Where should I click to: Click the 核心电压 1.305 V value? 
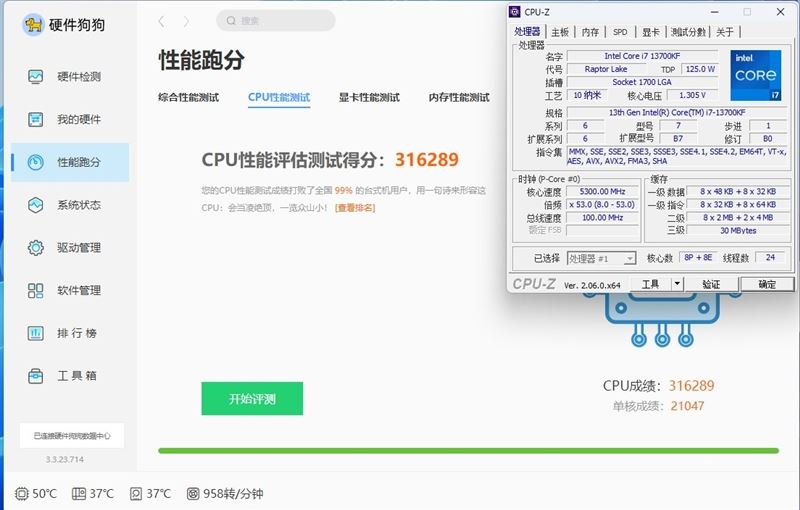[x=692, y=95]
